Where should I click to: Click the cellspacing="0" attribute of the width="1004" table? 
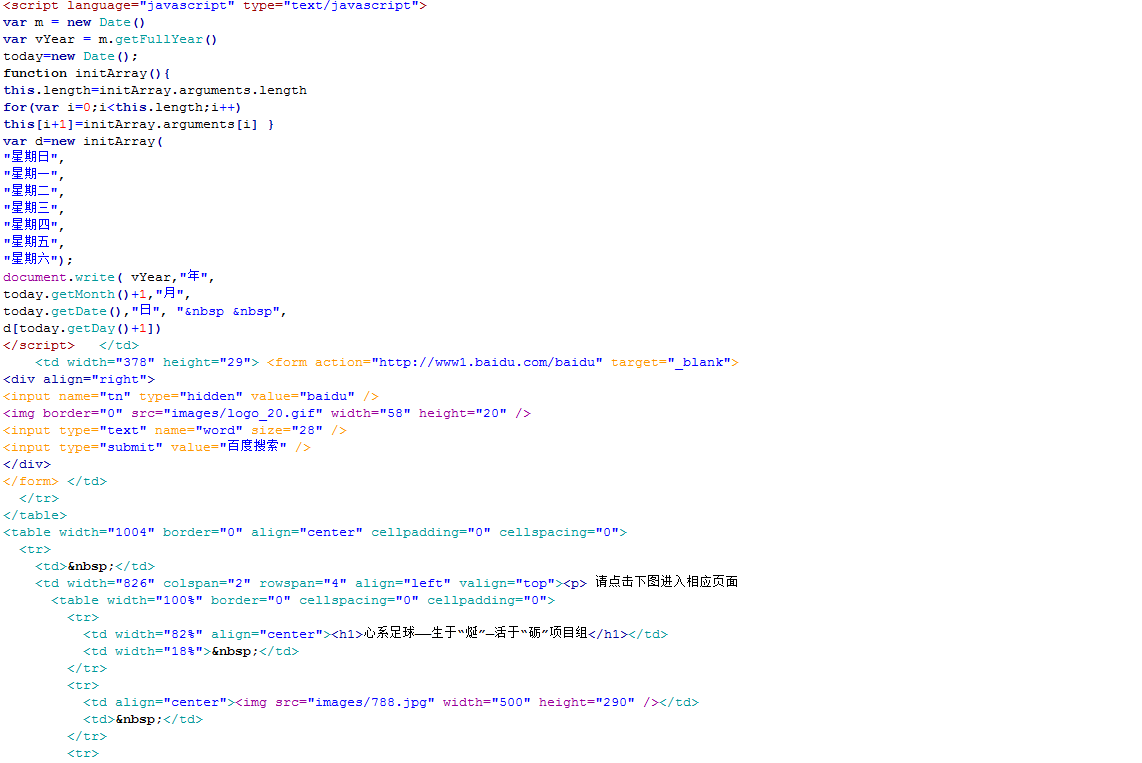click(x=559, y=532)
